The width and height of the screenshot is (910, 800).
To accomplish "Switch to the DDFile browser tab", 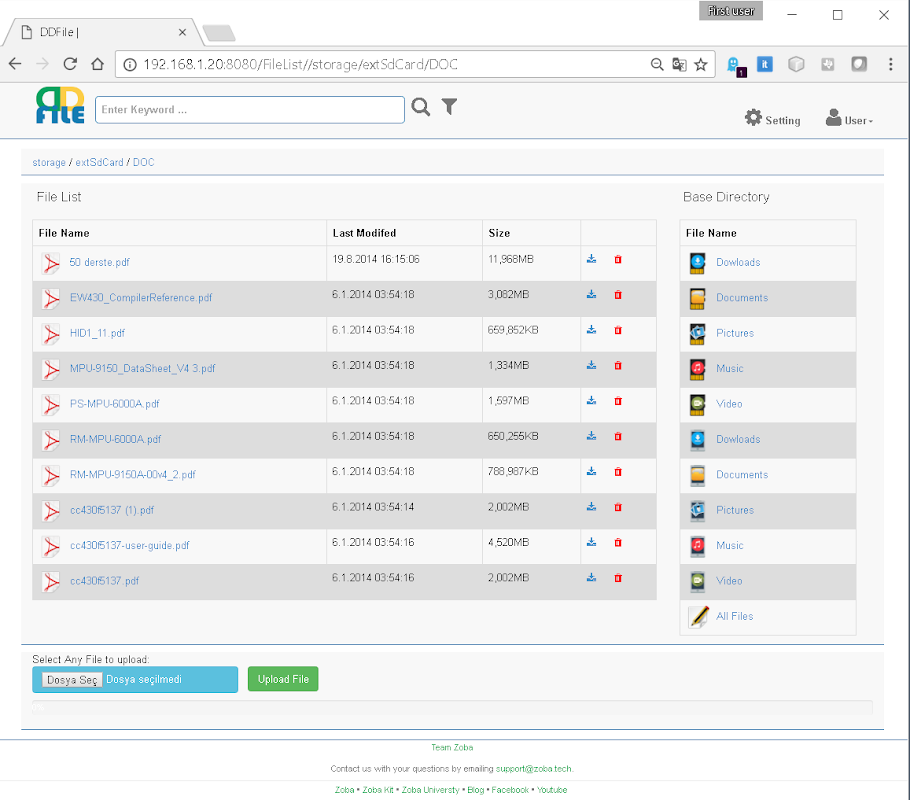I will pos(98,33).
